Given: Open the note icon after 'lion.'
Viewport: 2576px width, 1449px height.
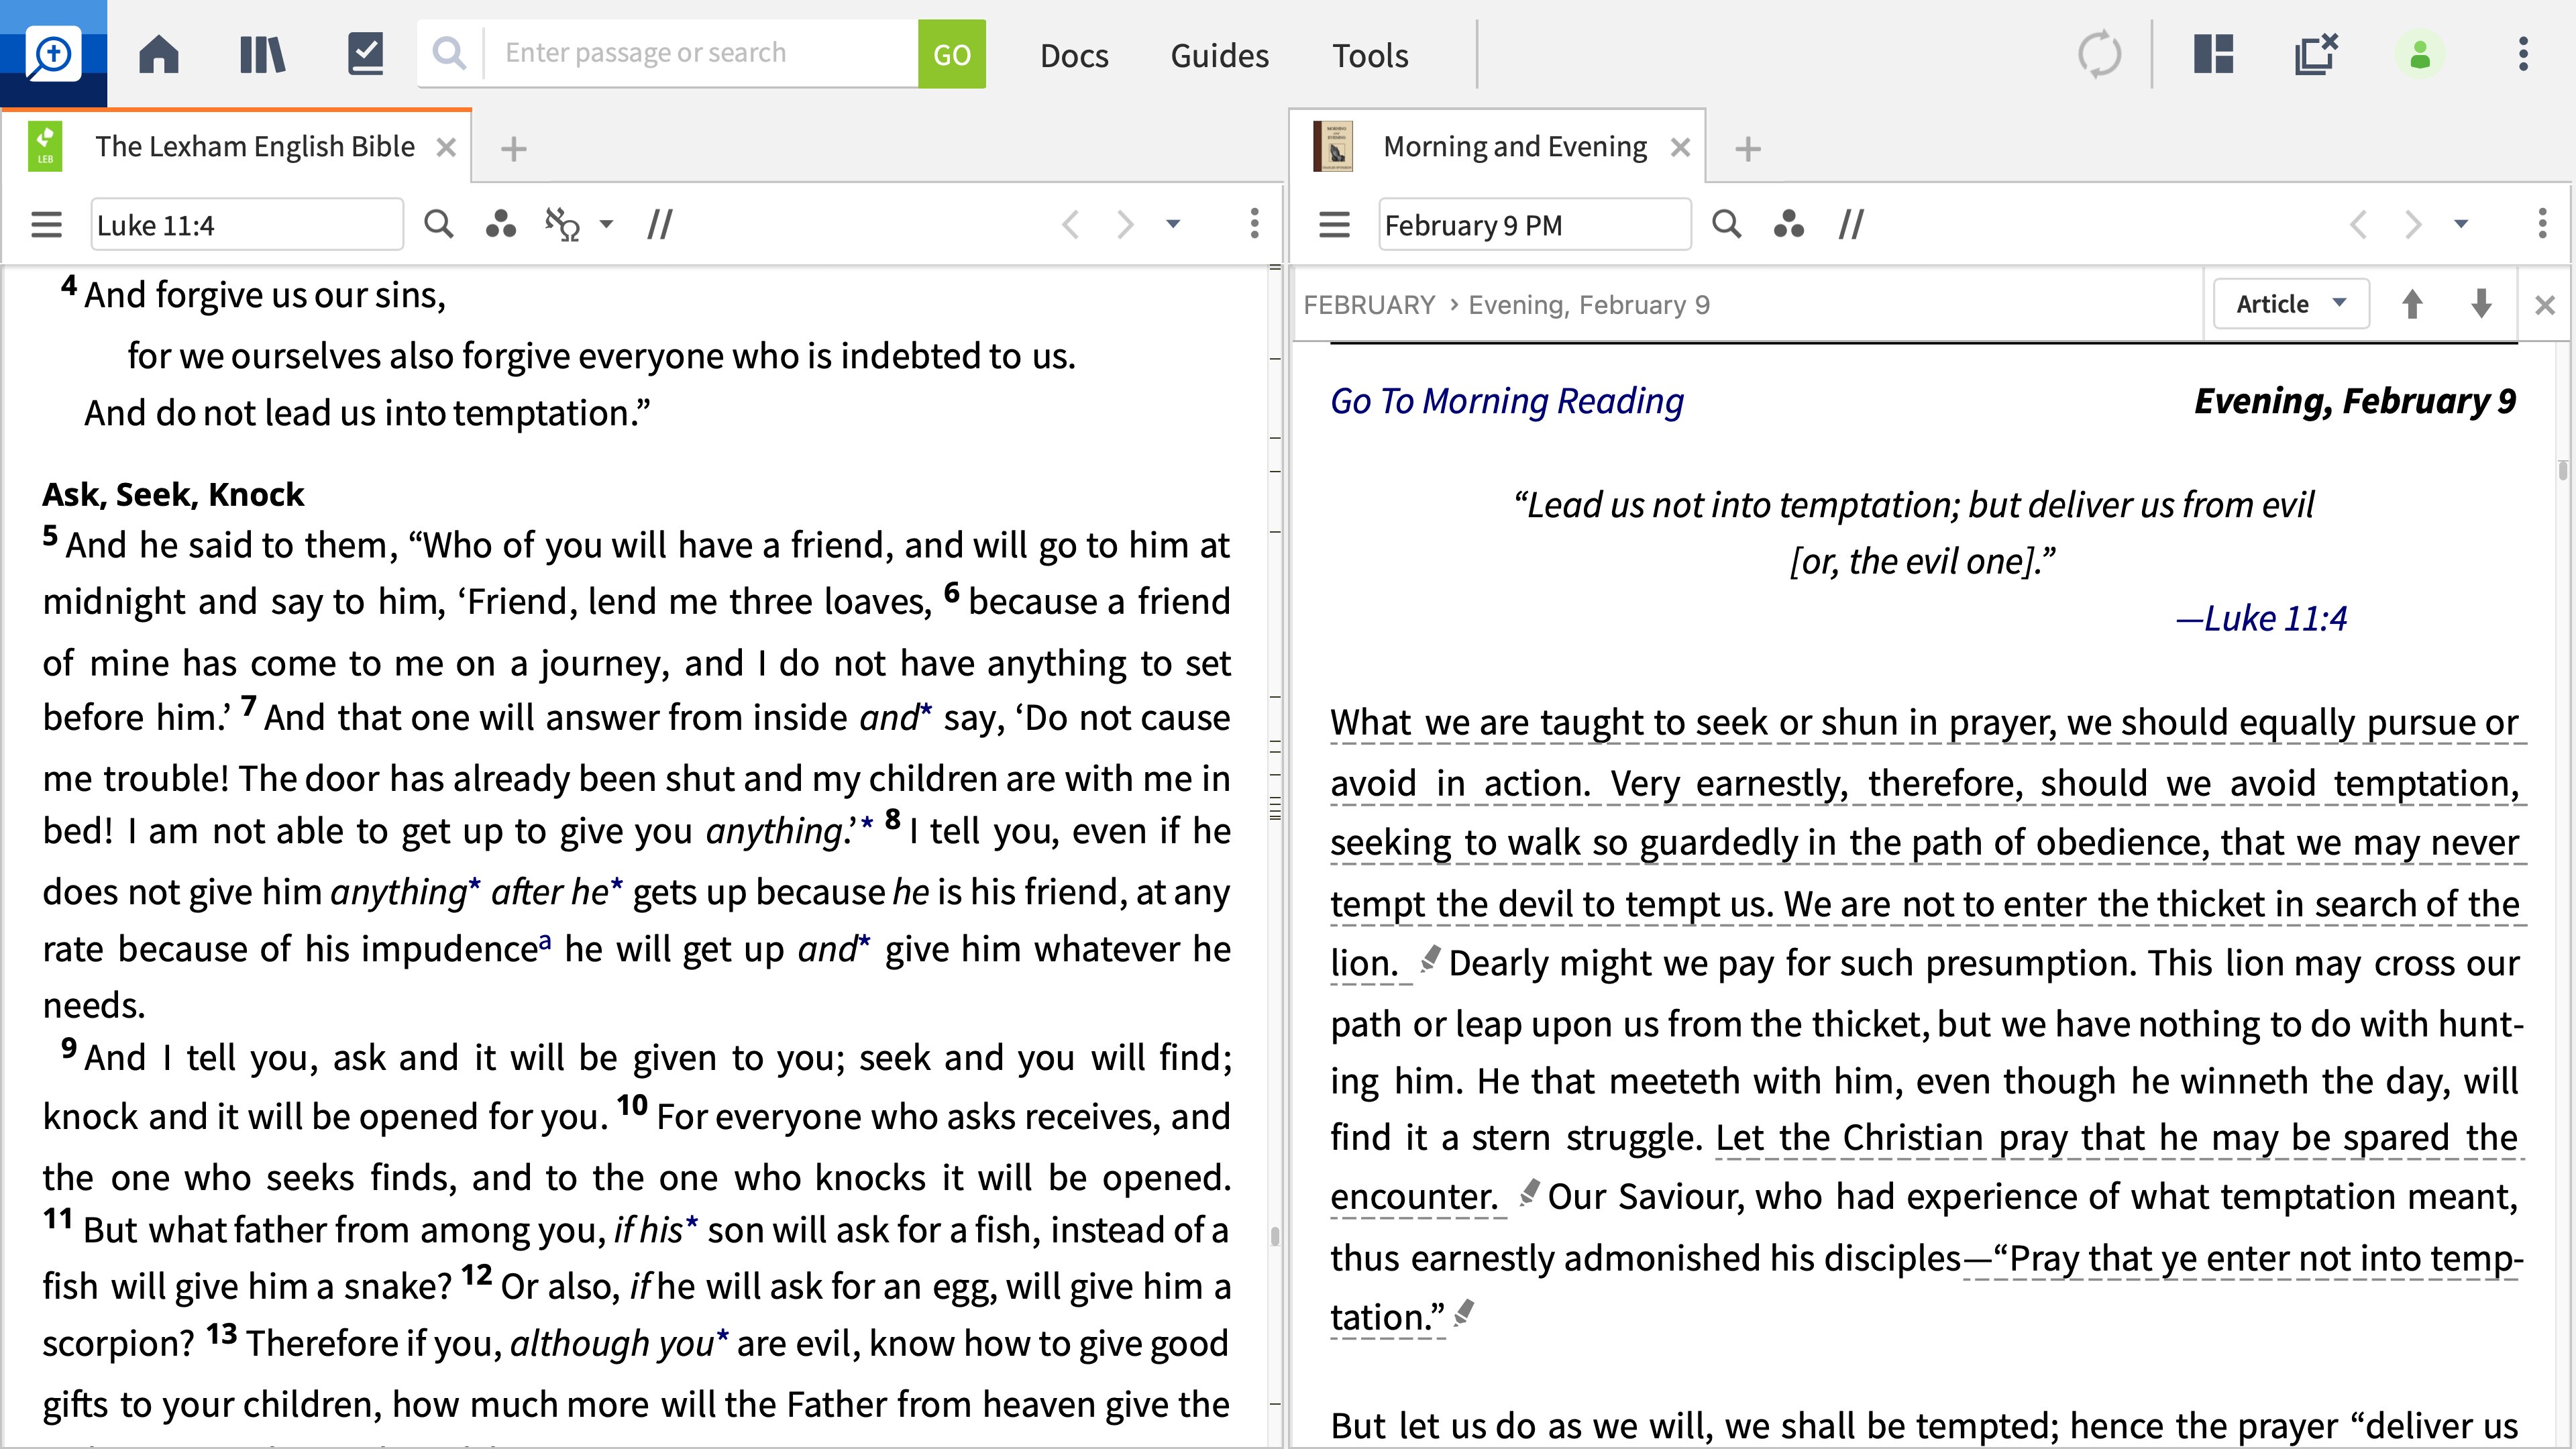Looking at the screenshot, I should [1429, 959].
